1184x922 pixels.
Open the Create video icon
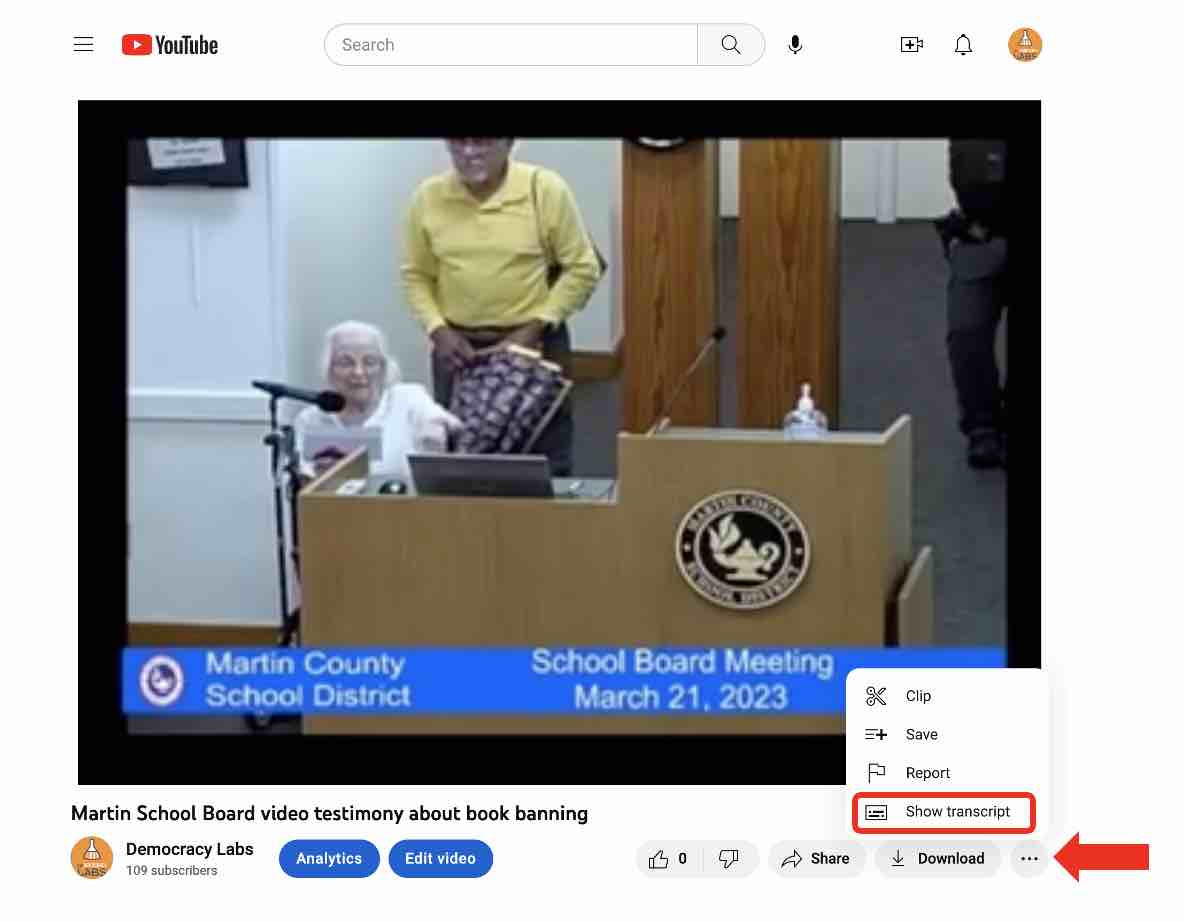pos(911,45)
